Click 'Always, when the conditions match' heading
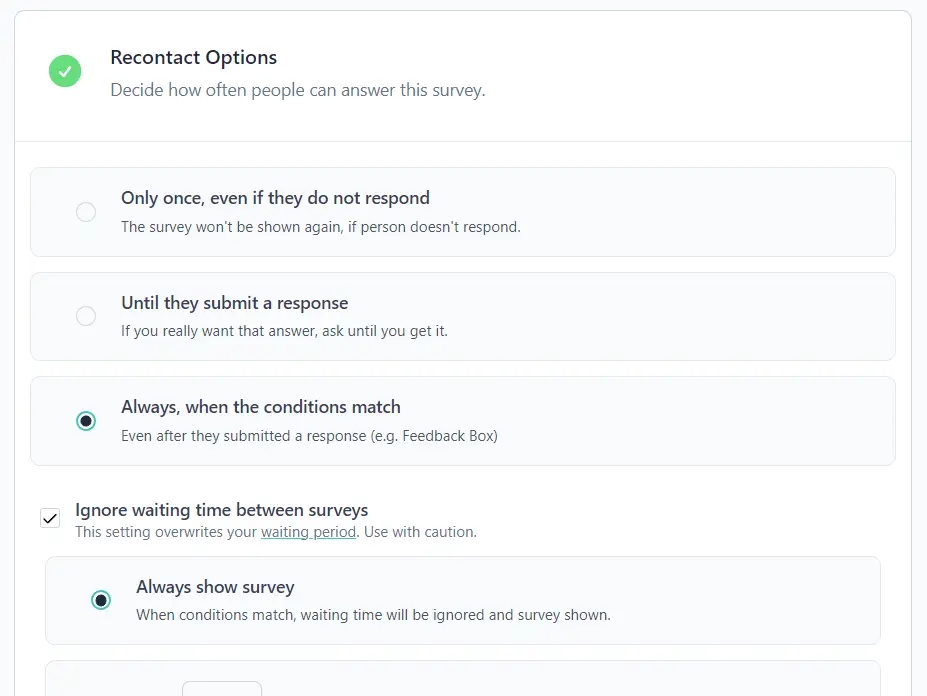This screenshot has height=696, width=927. click(x=261, y=407)
